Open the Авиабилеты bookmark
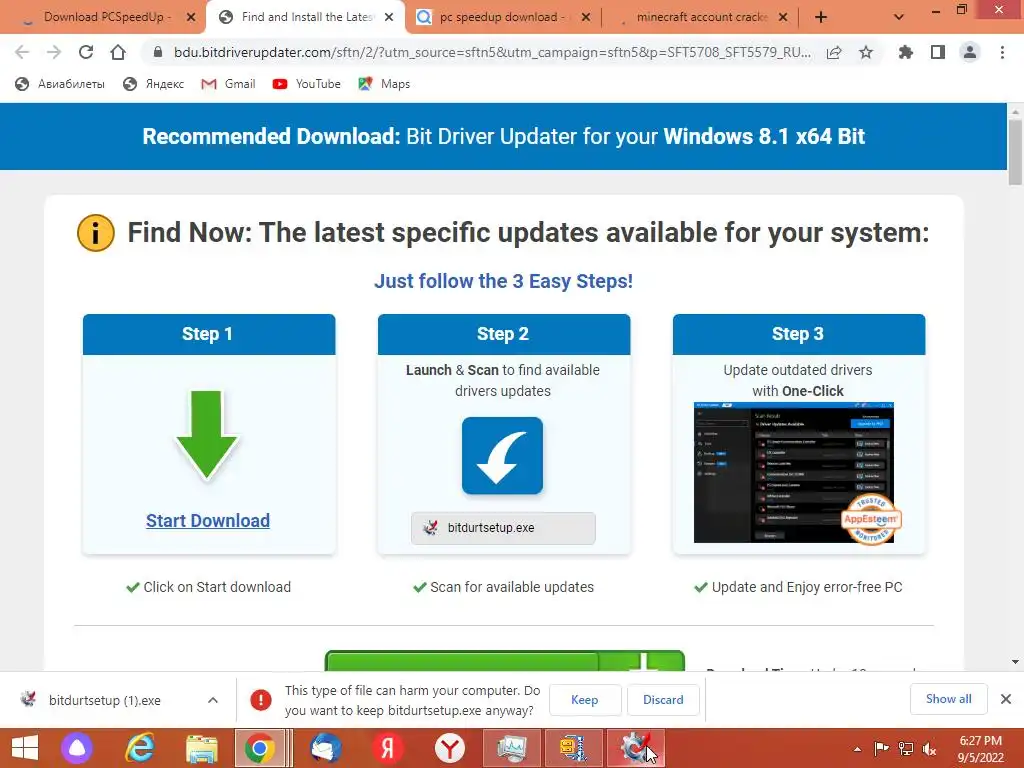The height and width of the screenshot is (768, 1024). coord(59,84)
